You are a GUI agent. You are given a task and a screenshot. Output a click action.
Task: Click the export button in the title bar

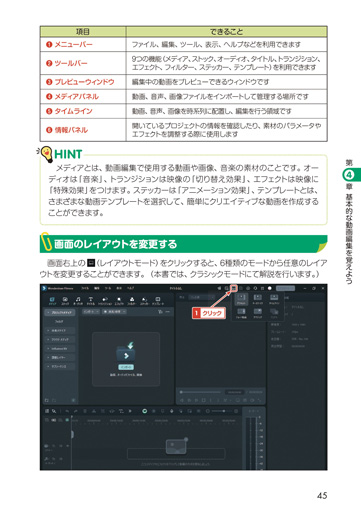tap(285, 288)
